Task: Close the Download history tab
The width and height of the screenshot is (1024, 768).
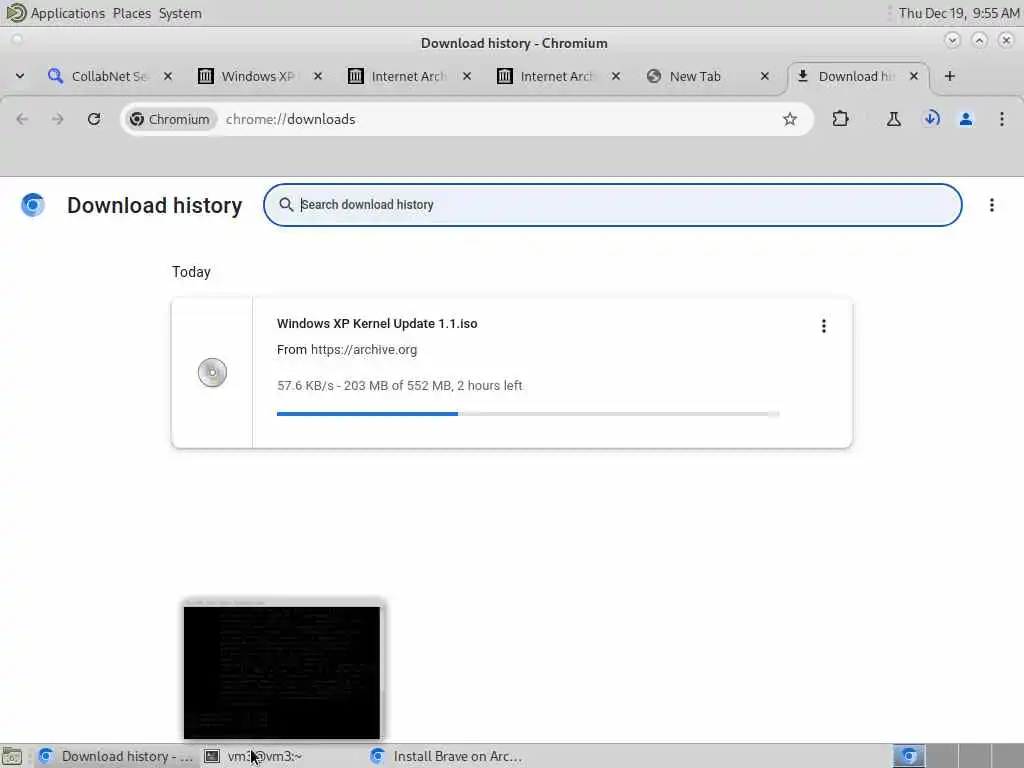Action: (x=914, y=76)
